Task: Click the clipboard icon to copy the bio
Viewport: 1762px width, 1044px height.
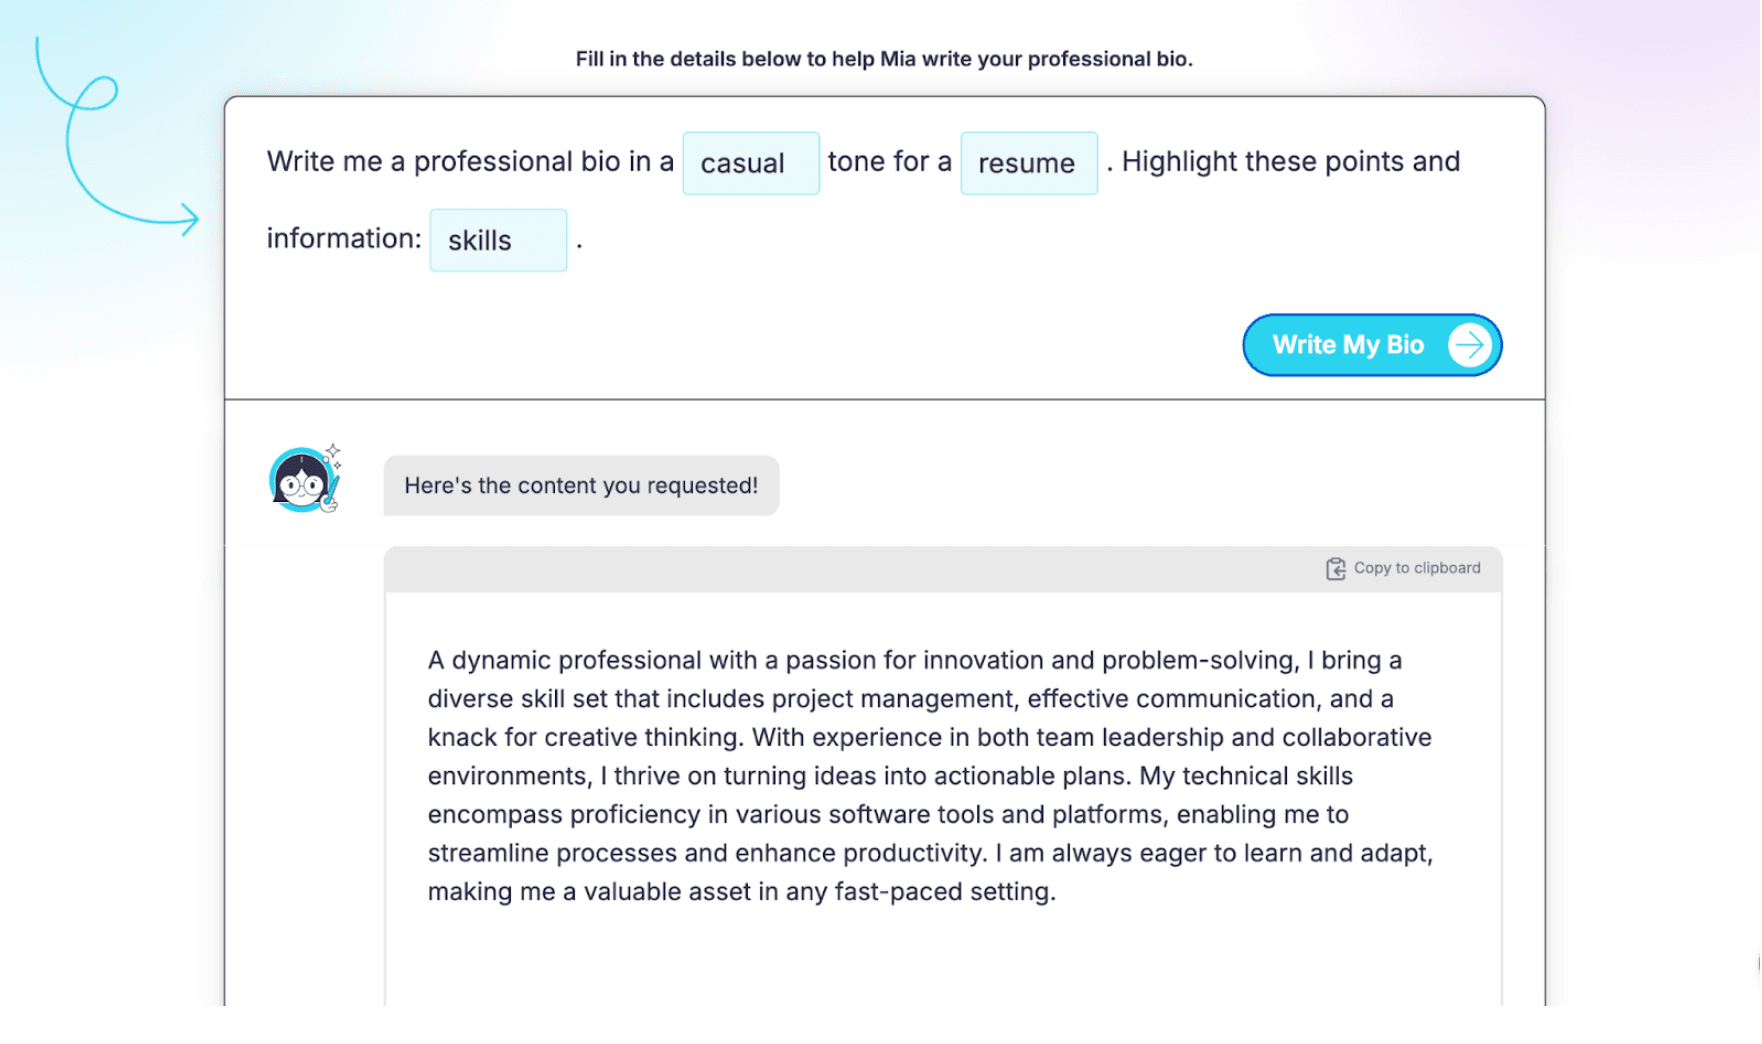Action: (x=1337, y=568)
